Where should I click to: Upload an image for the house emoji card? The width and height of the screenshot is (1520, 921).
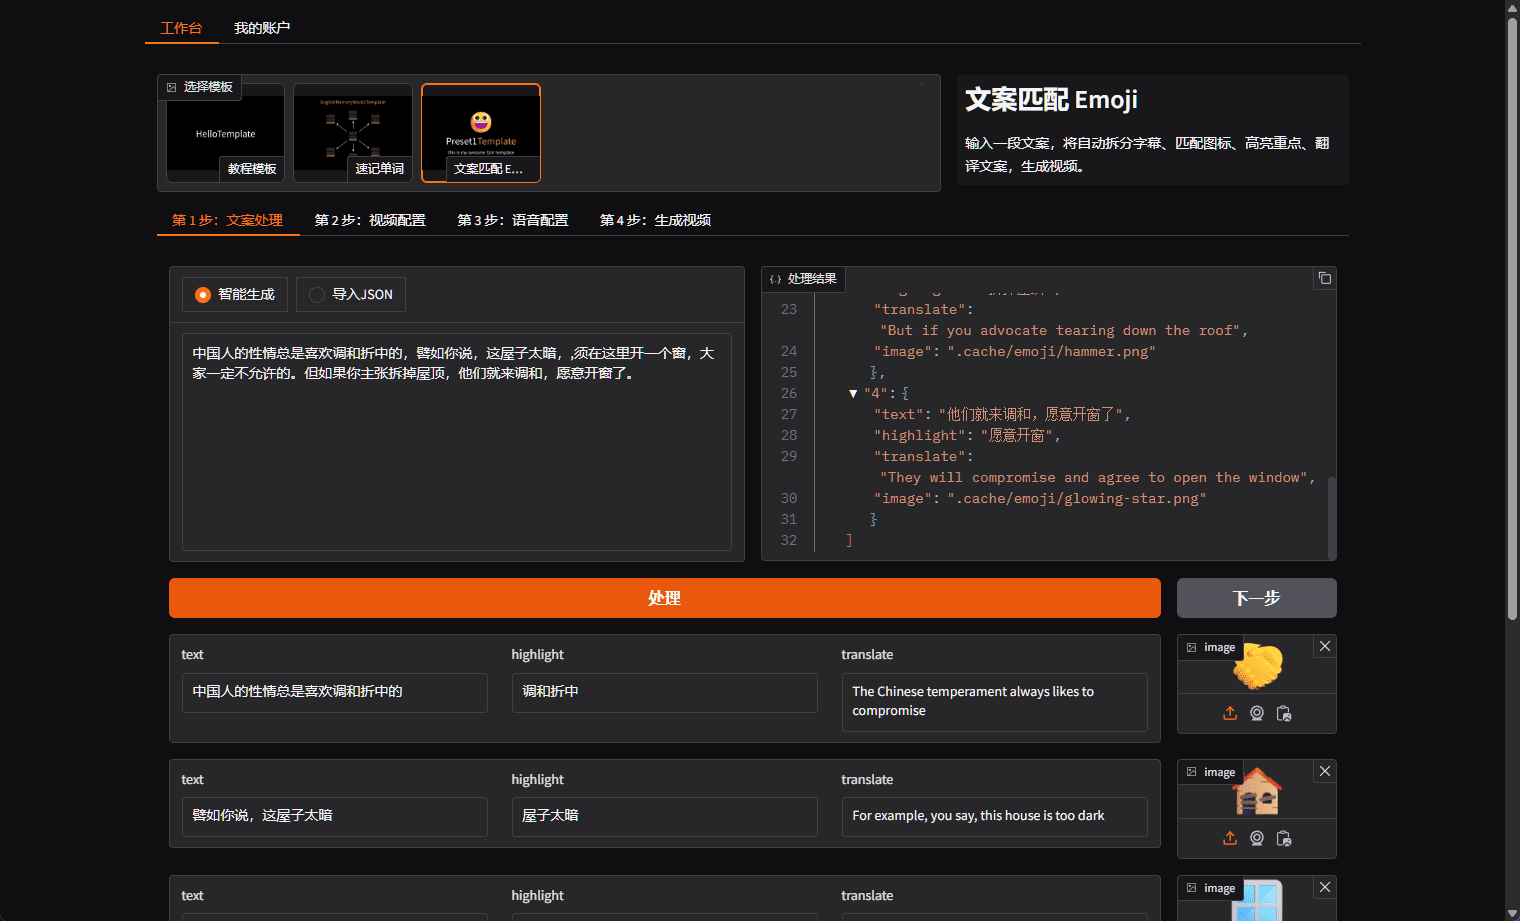(1230, 838)
